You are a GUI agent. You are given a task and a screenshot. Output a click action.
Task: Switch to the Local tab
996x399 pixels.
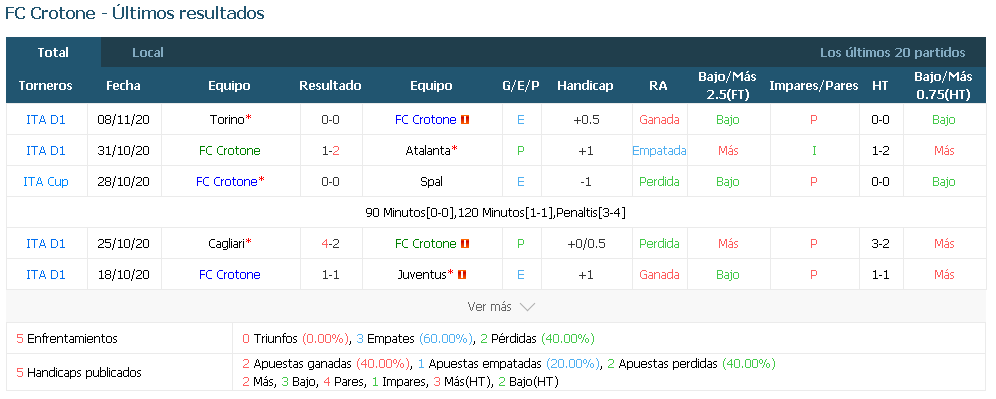point(148,53)
